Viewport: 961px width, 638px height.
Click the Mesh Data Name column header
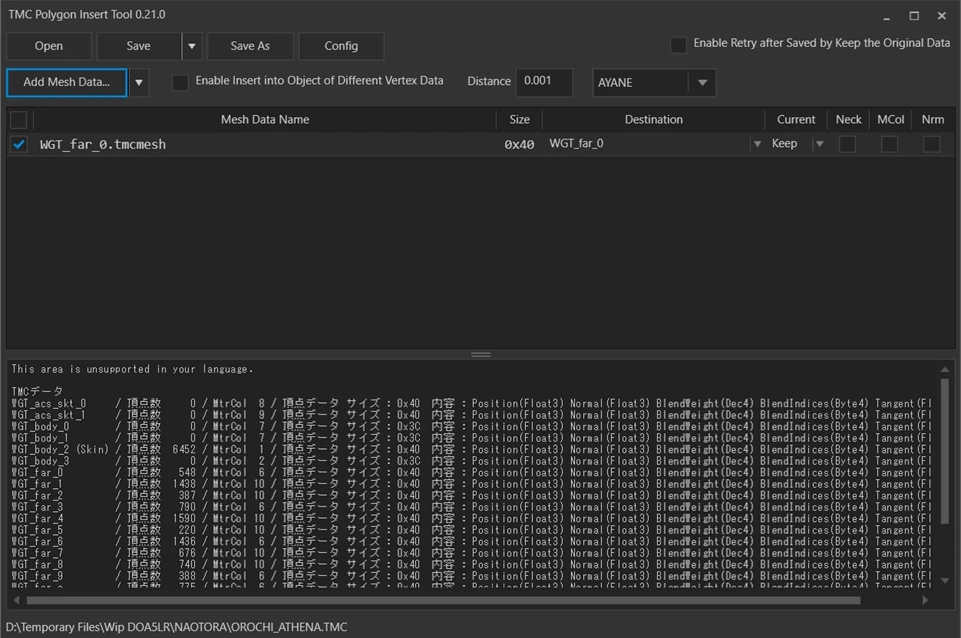(265, 120)
